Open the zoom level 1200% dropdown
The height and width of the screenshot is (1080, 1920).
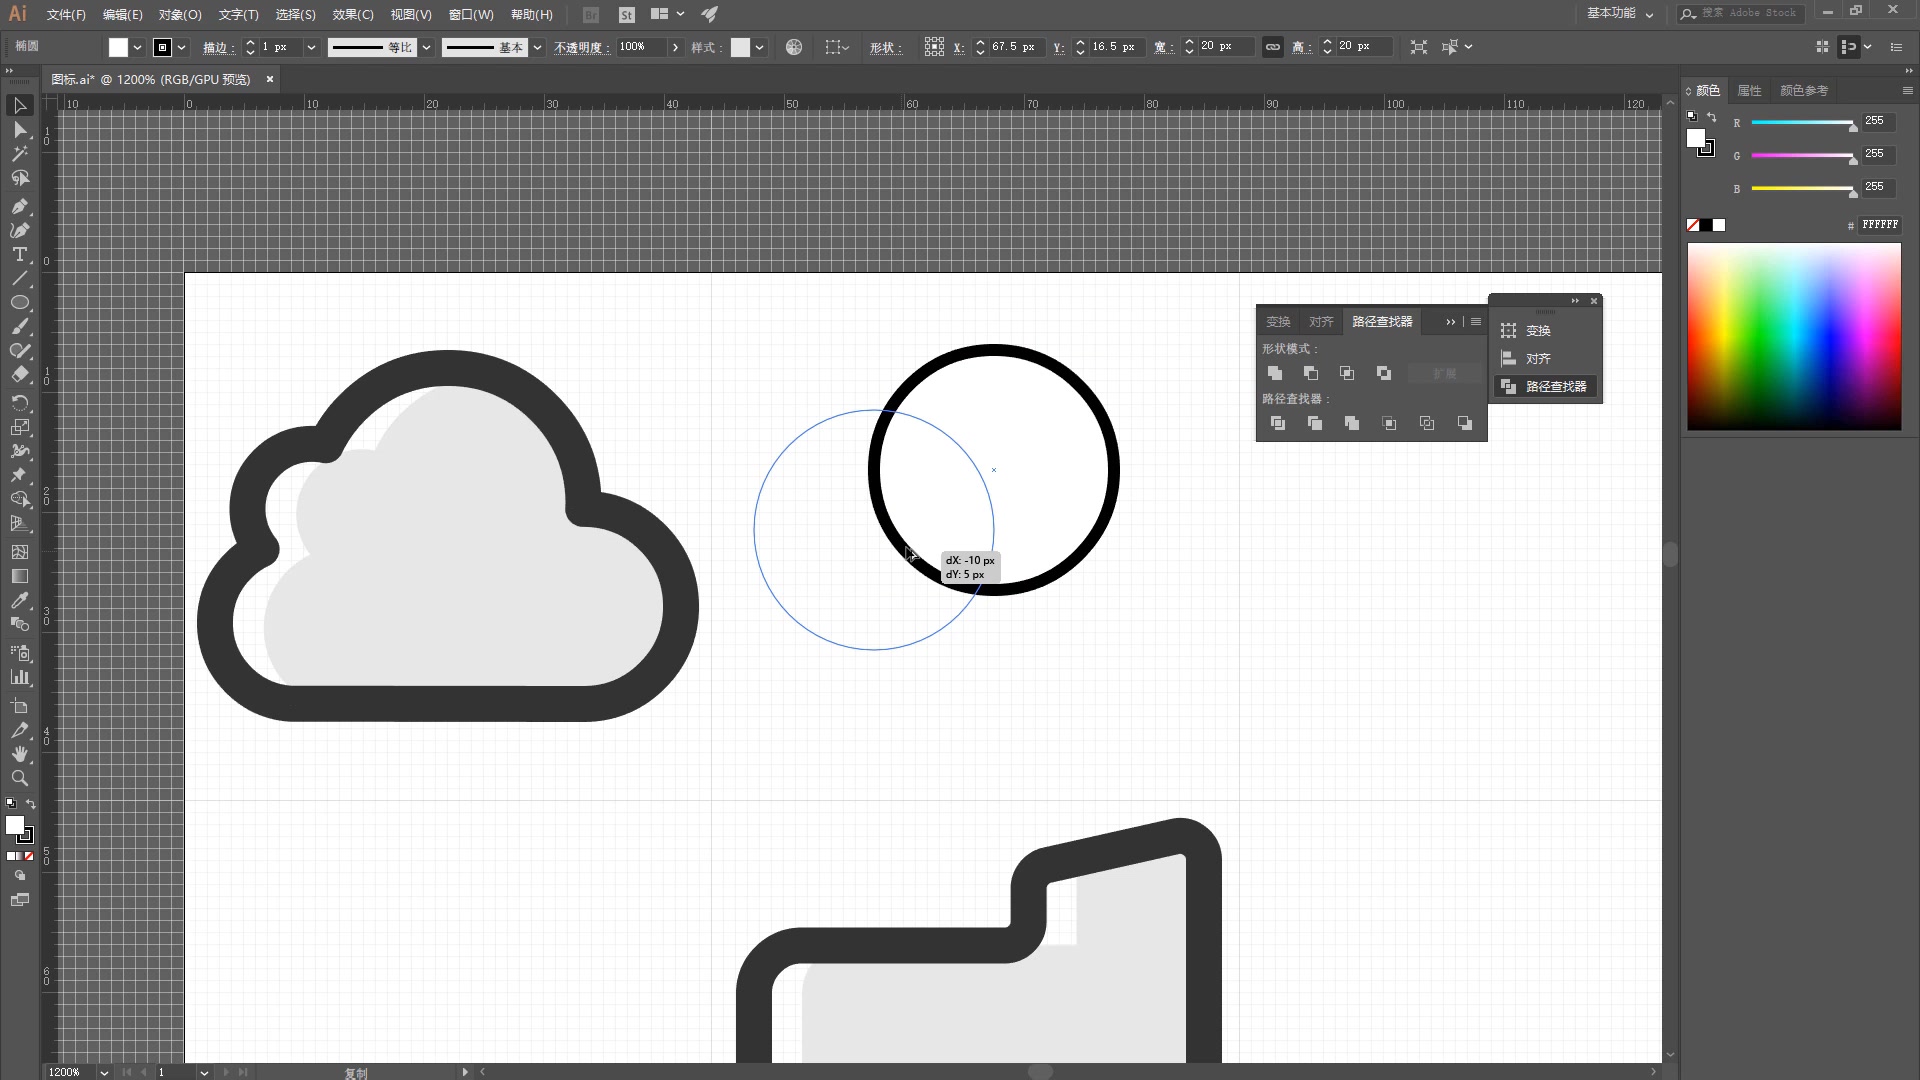104,1072
